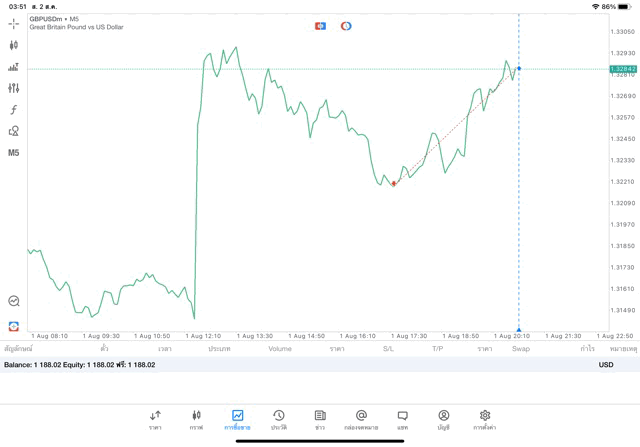
Task: Activate the crosshair cursor tool
Action: [x=13, y=23]
